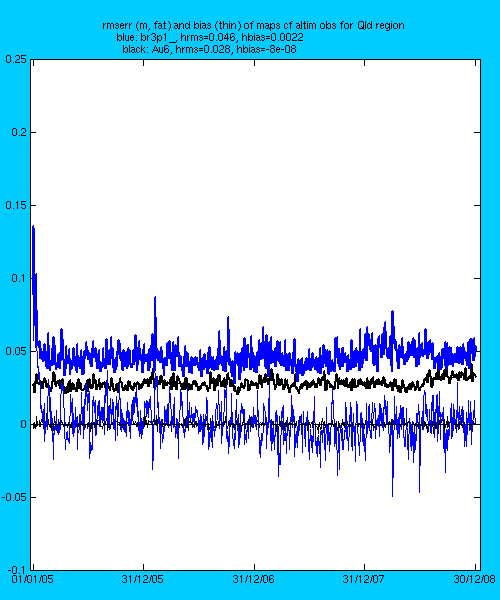Click the x-axis date 31/12/06
Screen dimensions: 500x600
[x=253, y=579]
